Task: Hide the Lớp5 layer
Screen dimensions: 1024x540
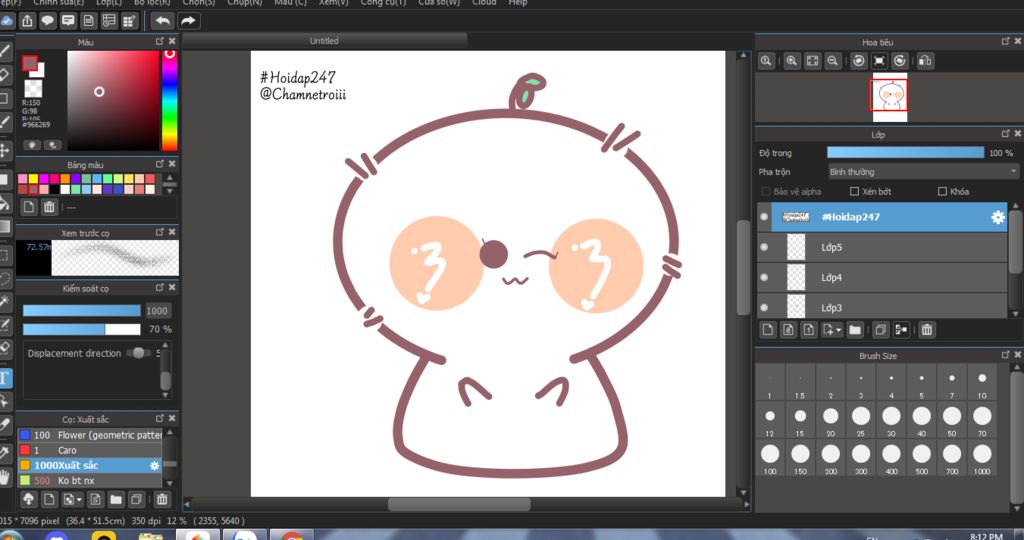Action: pyautogui.click(x=764, y=247)
